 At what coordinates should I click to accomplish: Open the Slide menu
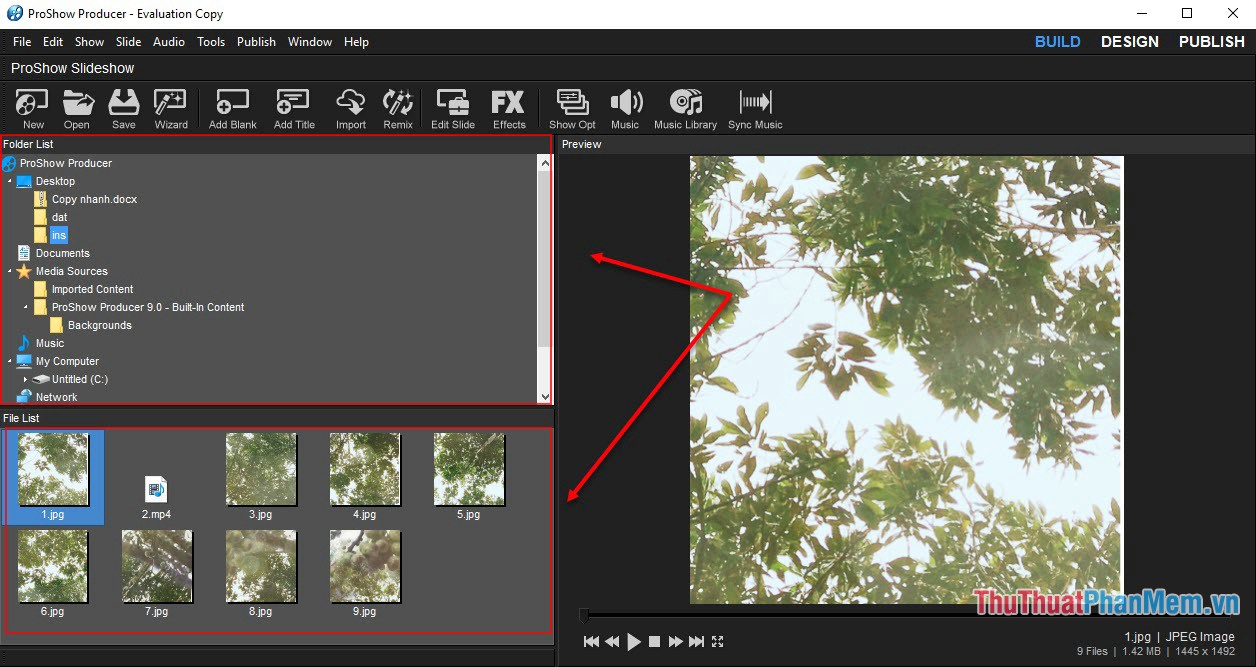coord(128,42)
